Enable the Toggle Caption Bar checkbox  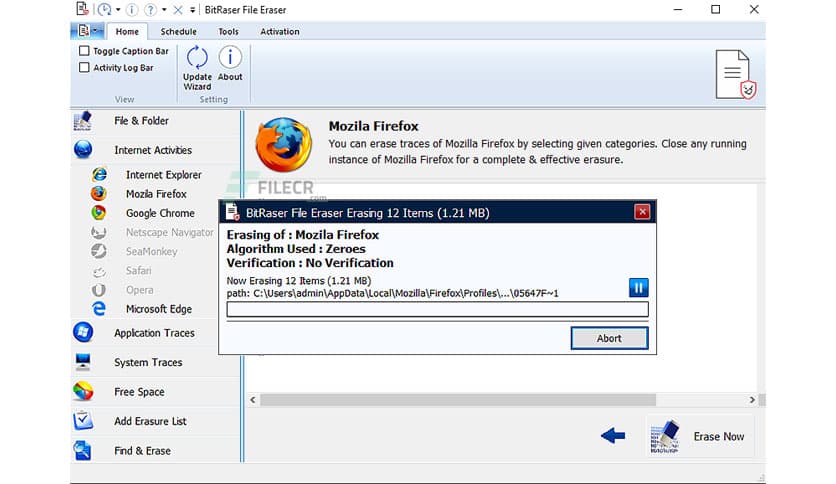[84, 51]
